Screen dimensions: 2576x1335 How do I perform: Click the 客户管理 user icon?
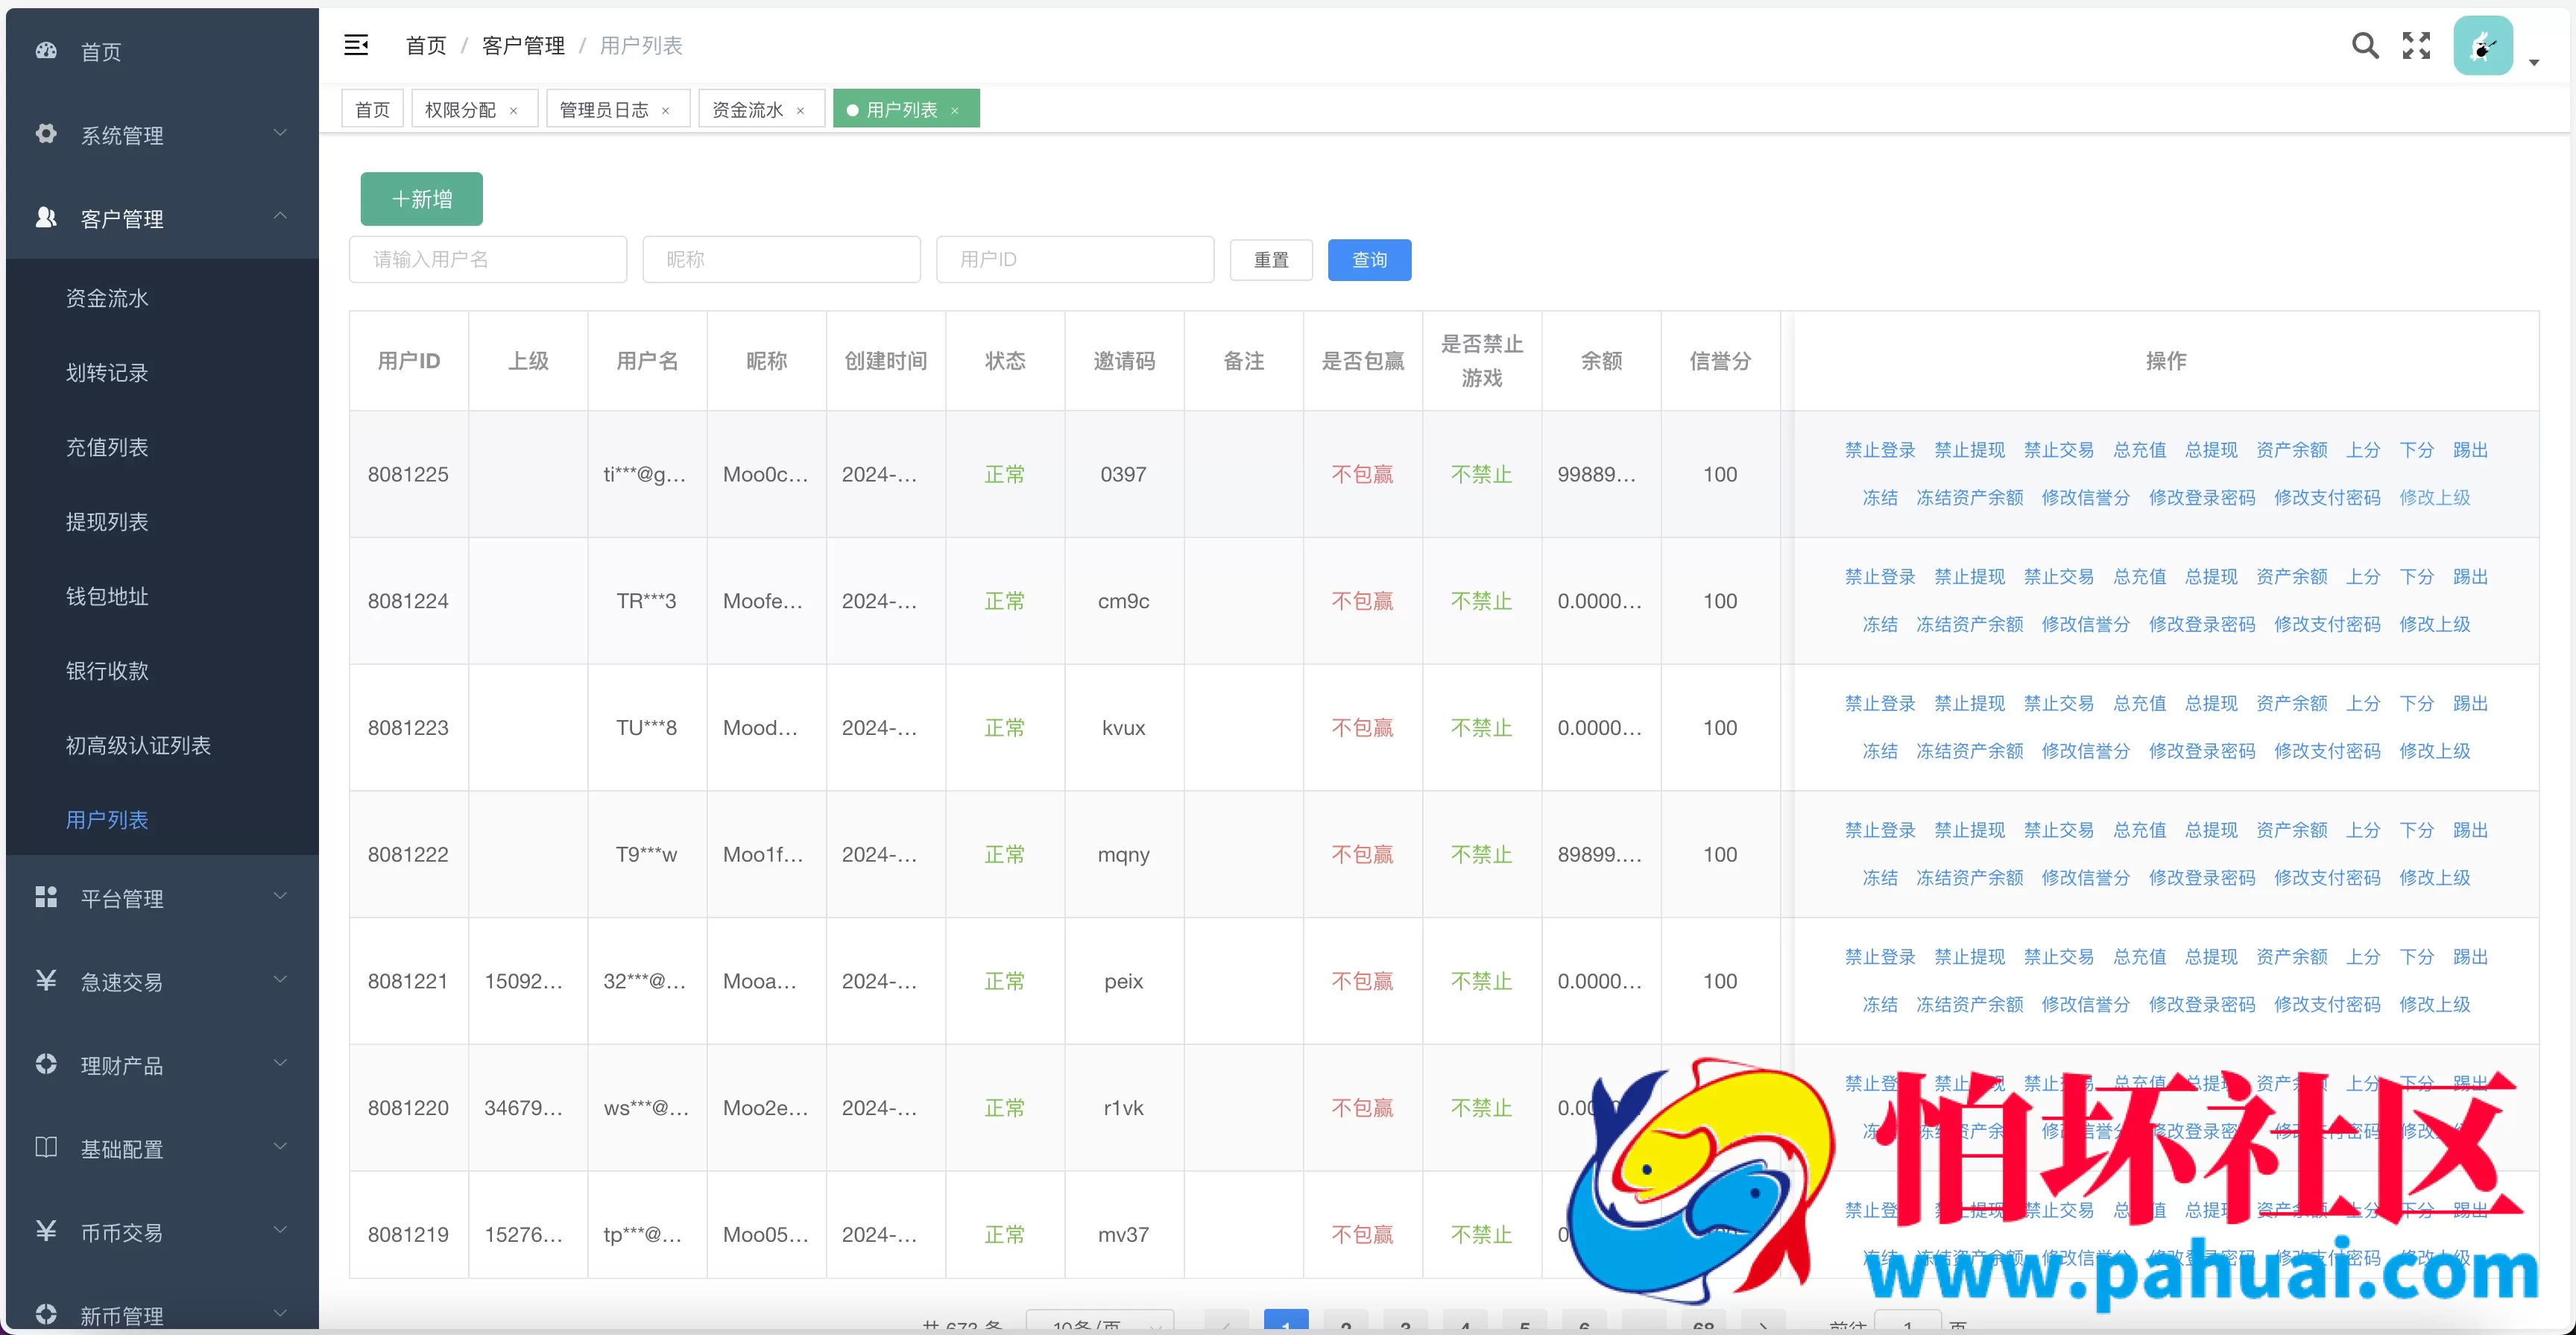(46, 218)
